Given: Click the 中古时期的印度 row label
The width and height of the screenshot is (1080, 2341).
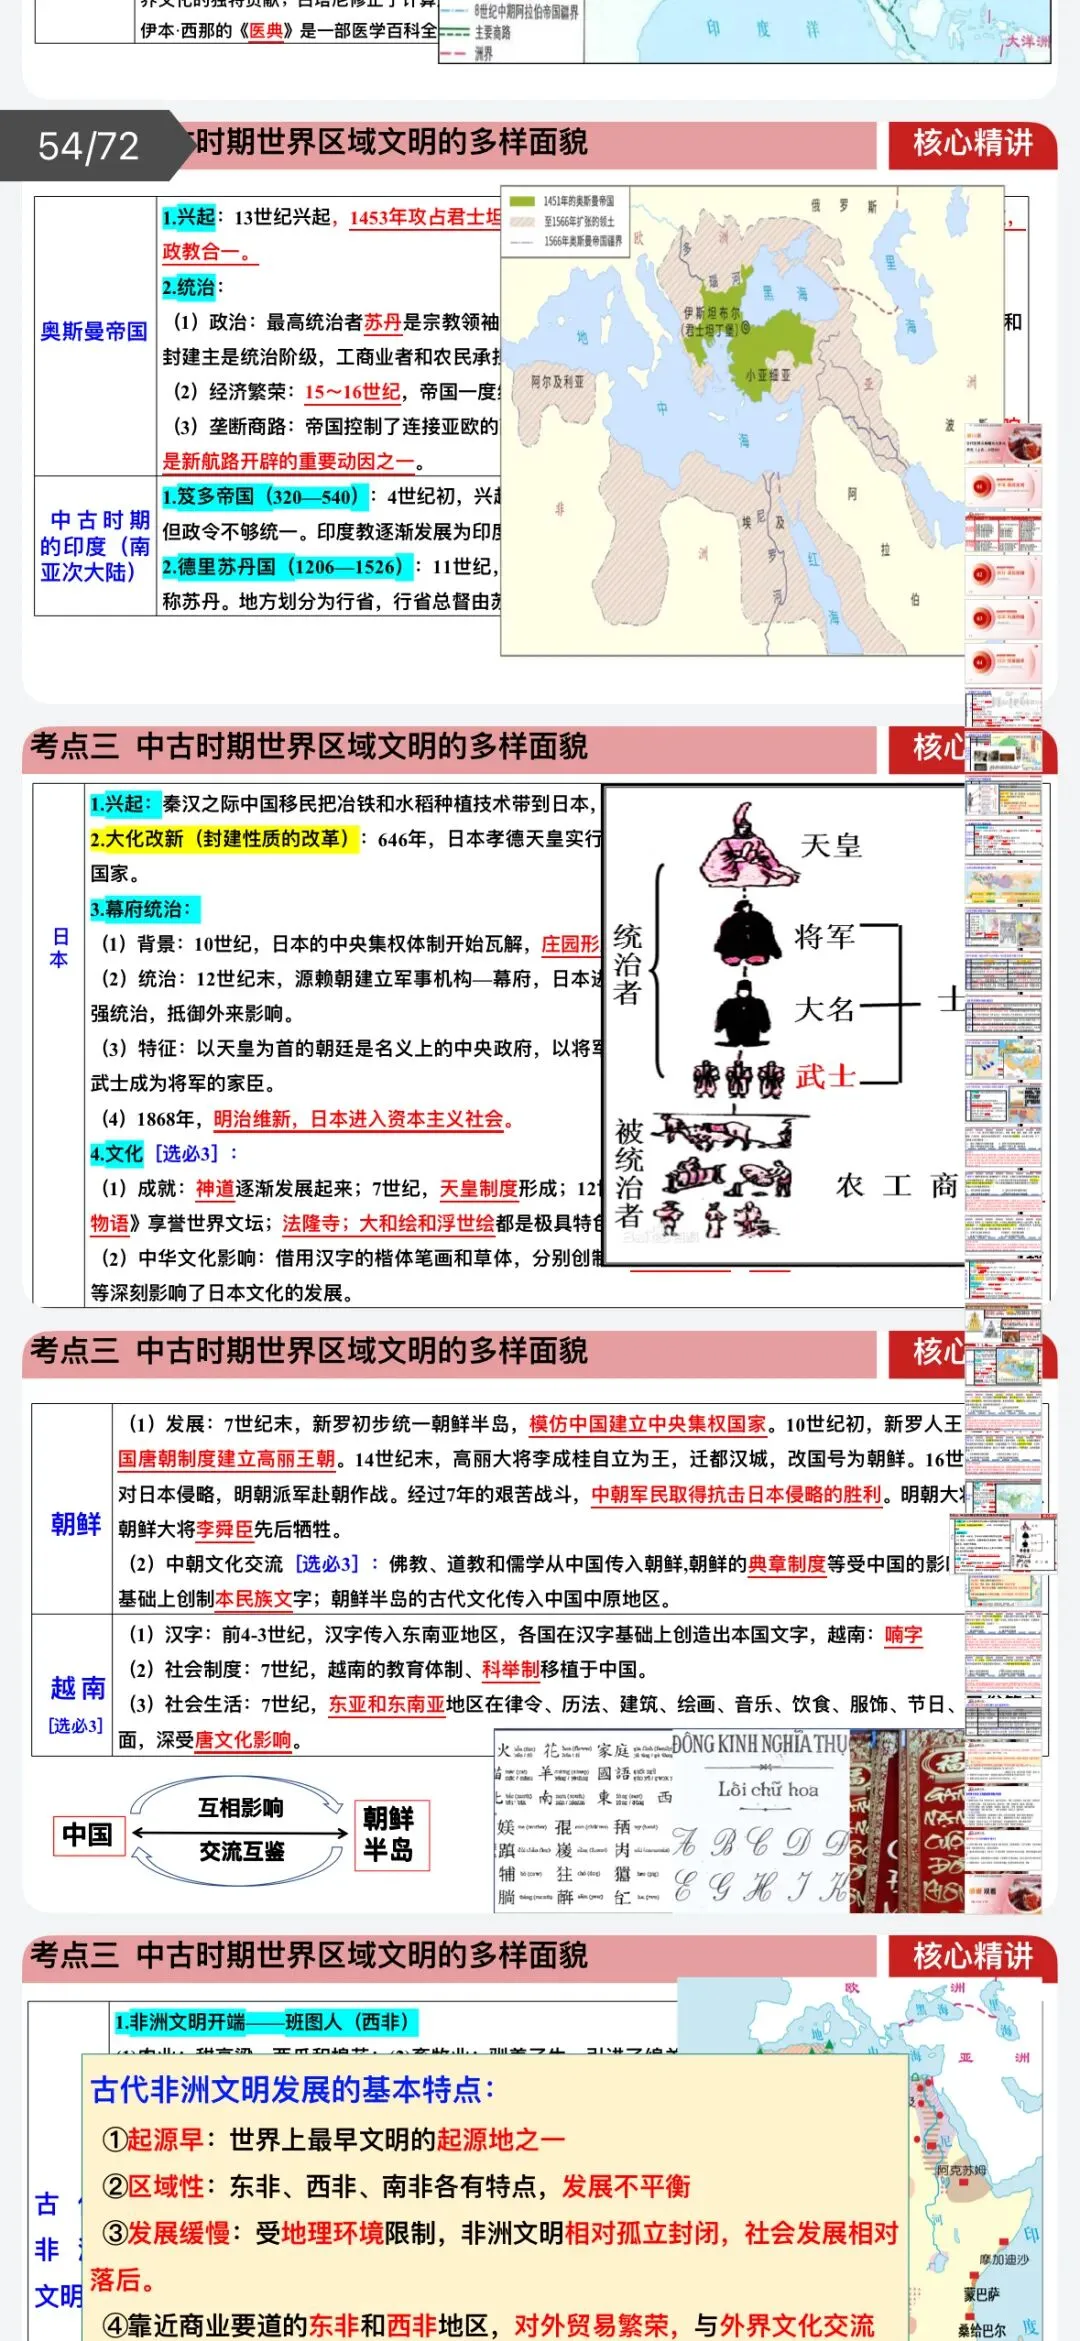Looking at the screenshot, I should click(x=95, y=546).
